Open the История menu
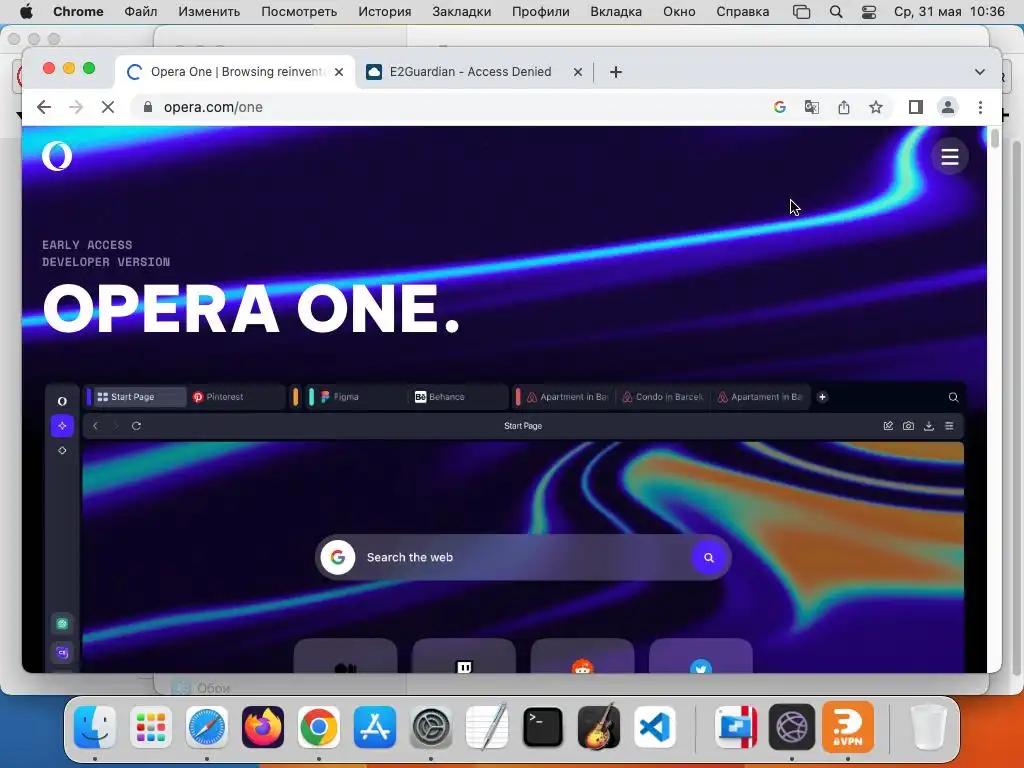Screen dimensions: 1024x768 point(385,12)
